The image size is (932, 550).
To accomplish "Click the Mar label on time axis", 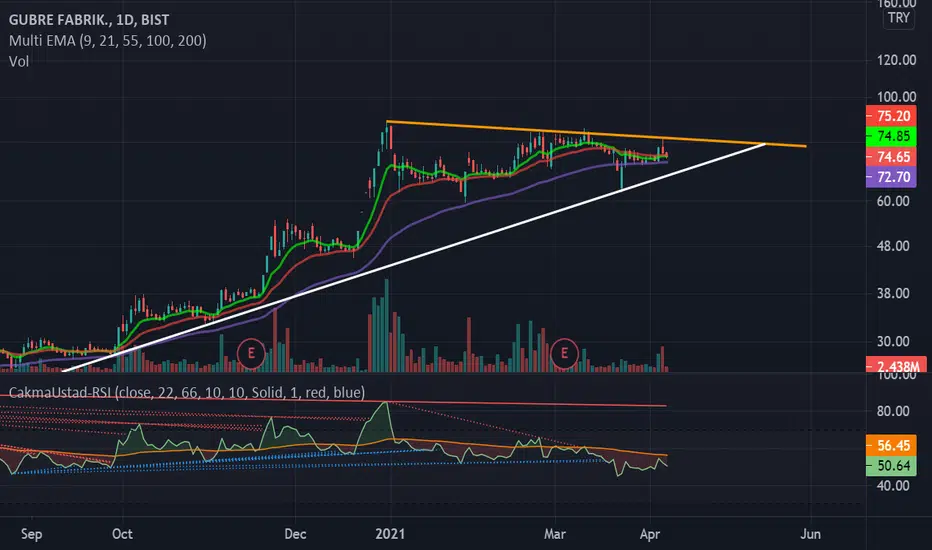I will (555, 534).
